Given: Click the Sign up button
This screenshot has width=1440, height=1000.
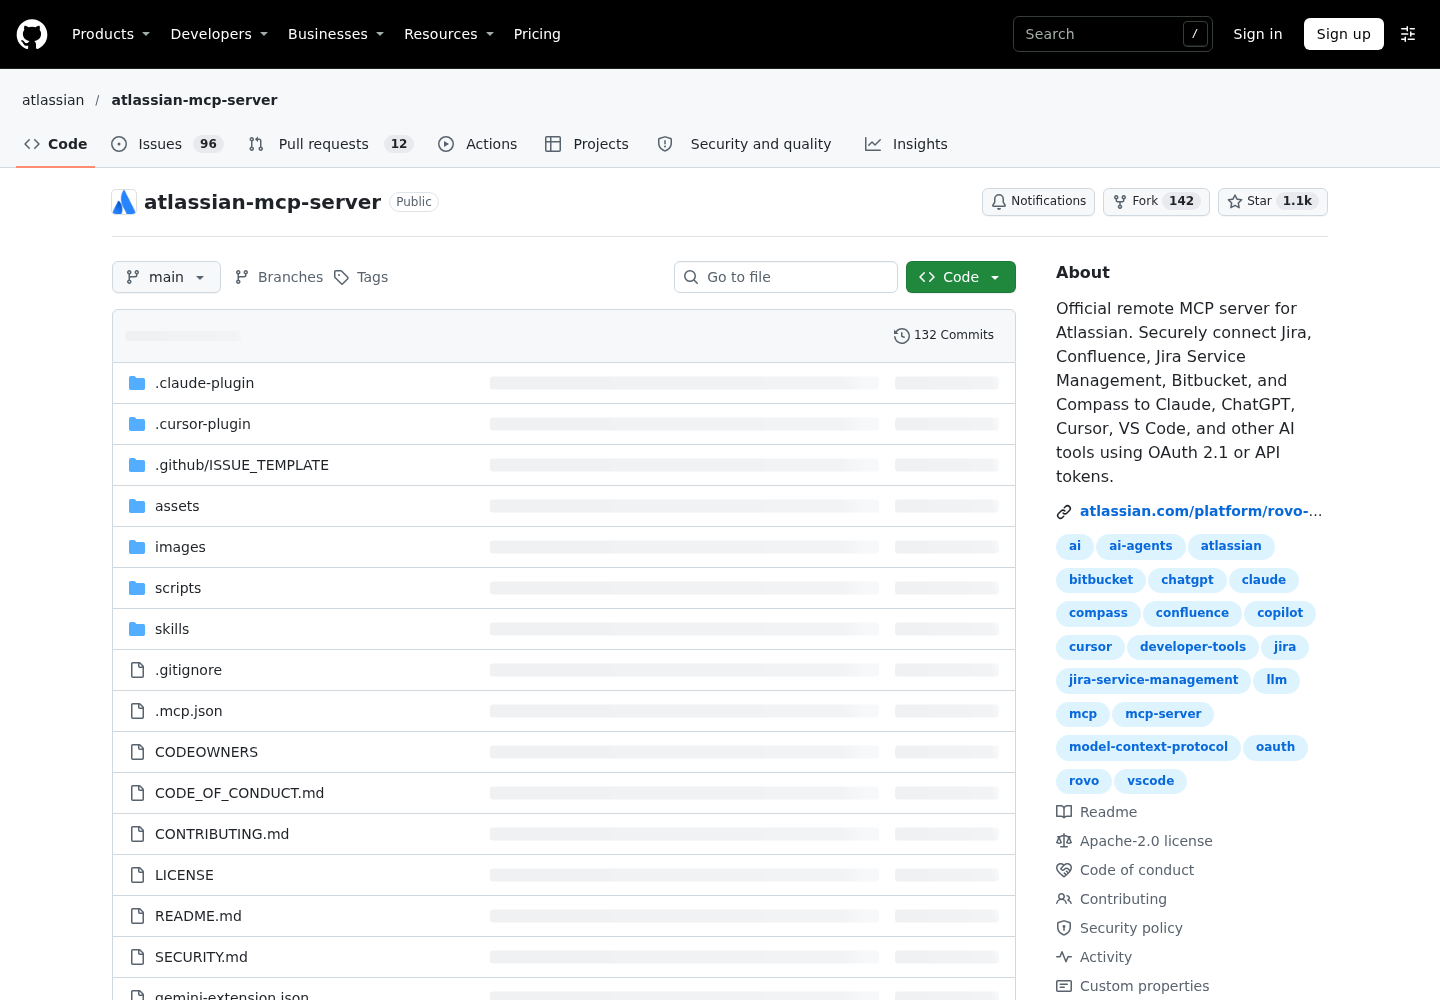Looking at the screenshot, I should [1344, 34].
